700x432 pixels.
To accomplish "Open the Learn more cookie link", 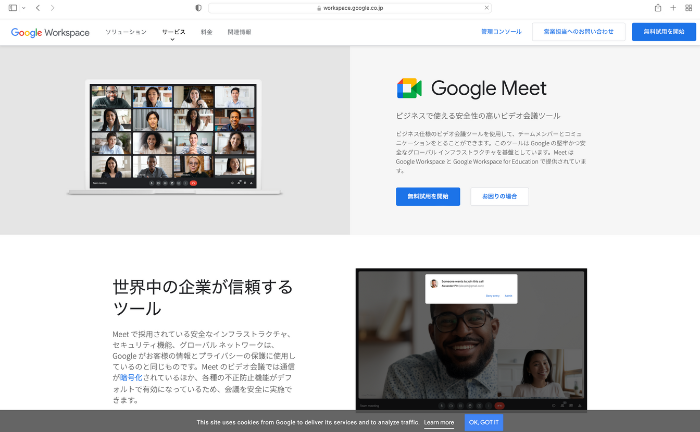I will click(439, 422).
